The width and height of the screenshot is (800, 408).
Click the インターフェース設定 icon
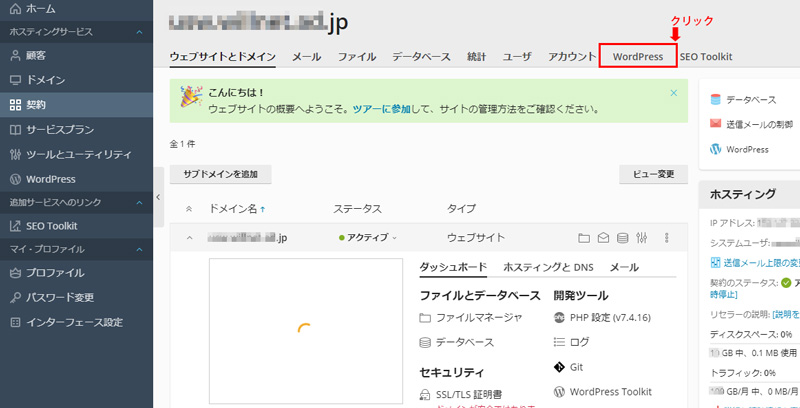(15, 322)
